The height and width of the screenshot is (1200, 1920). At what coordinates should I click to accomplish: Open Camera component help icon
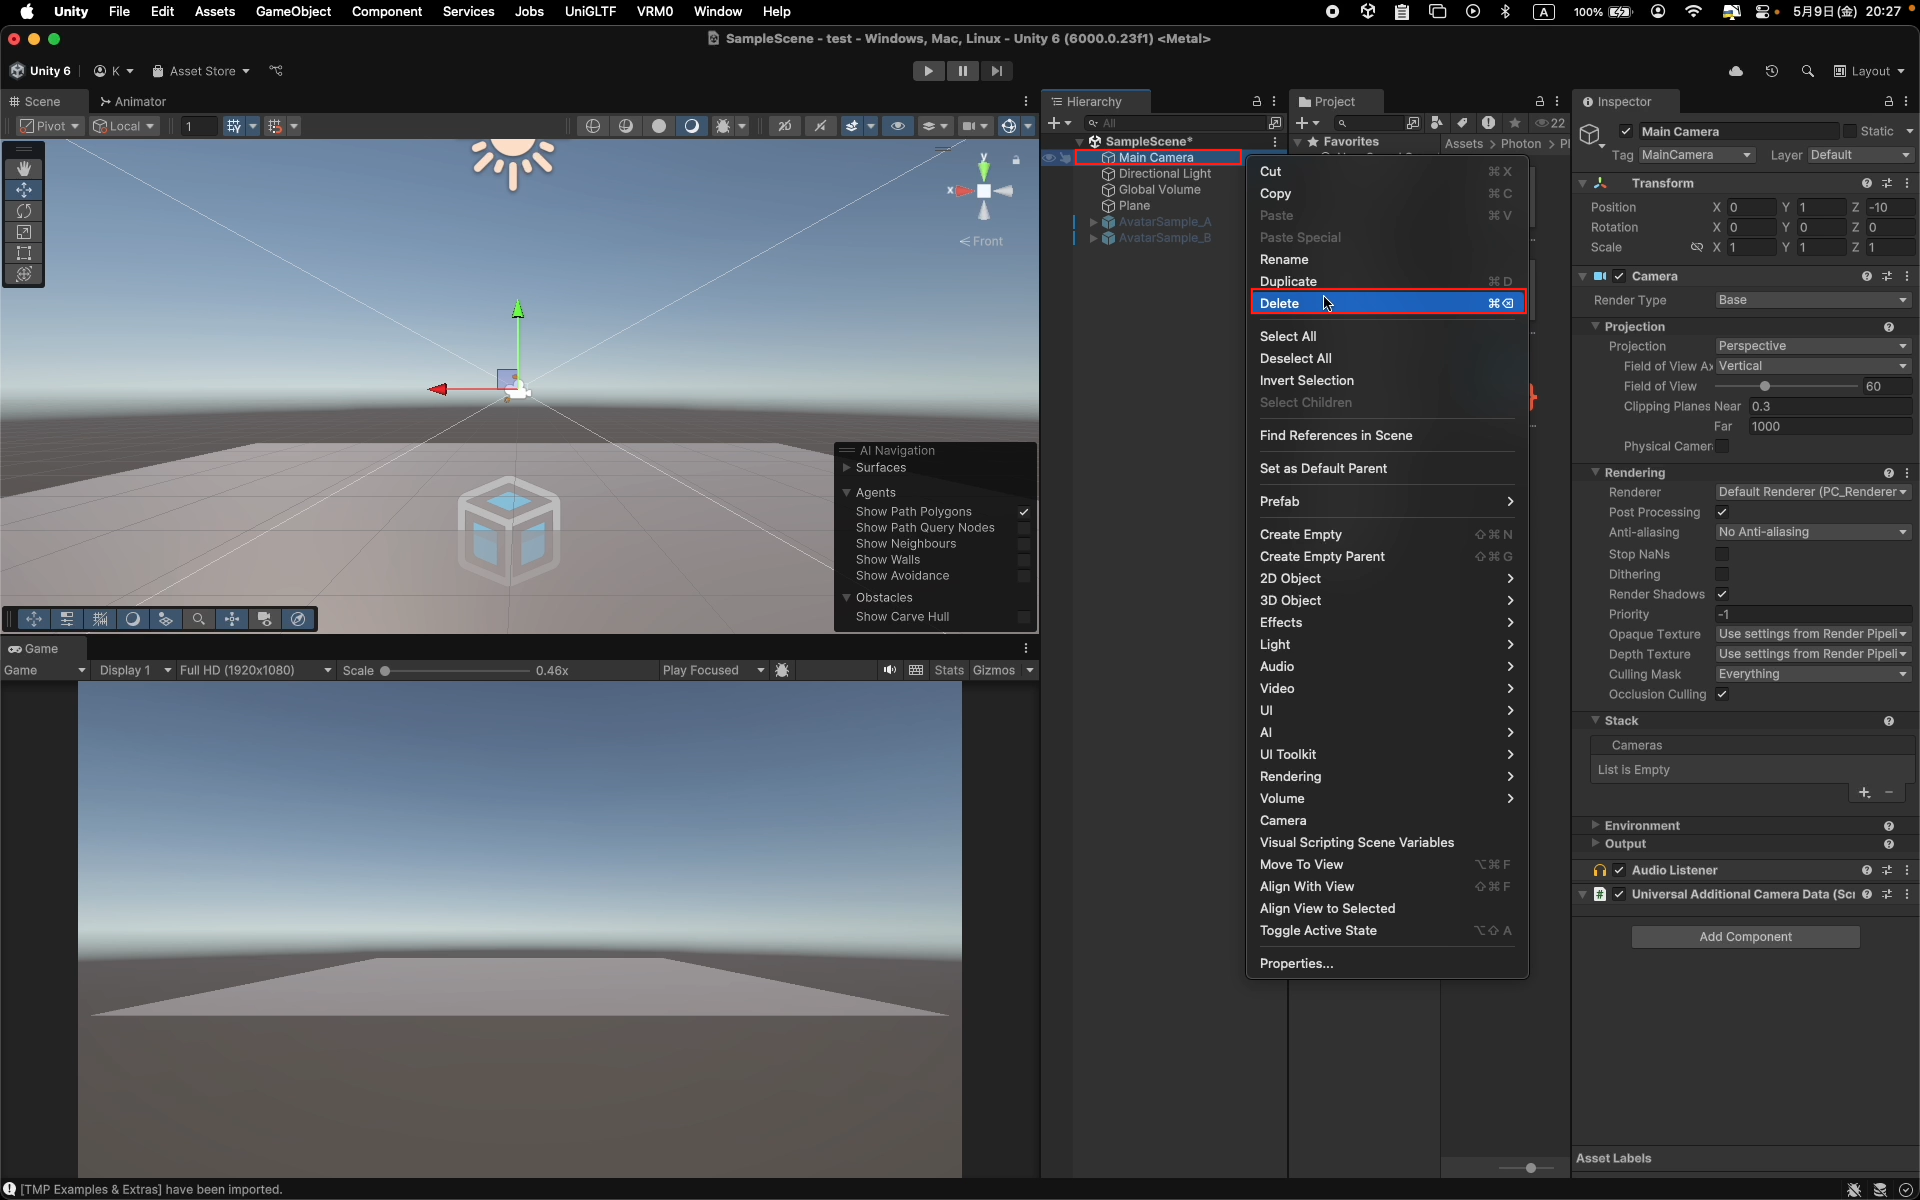tap(1867, 276)
